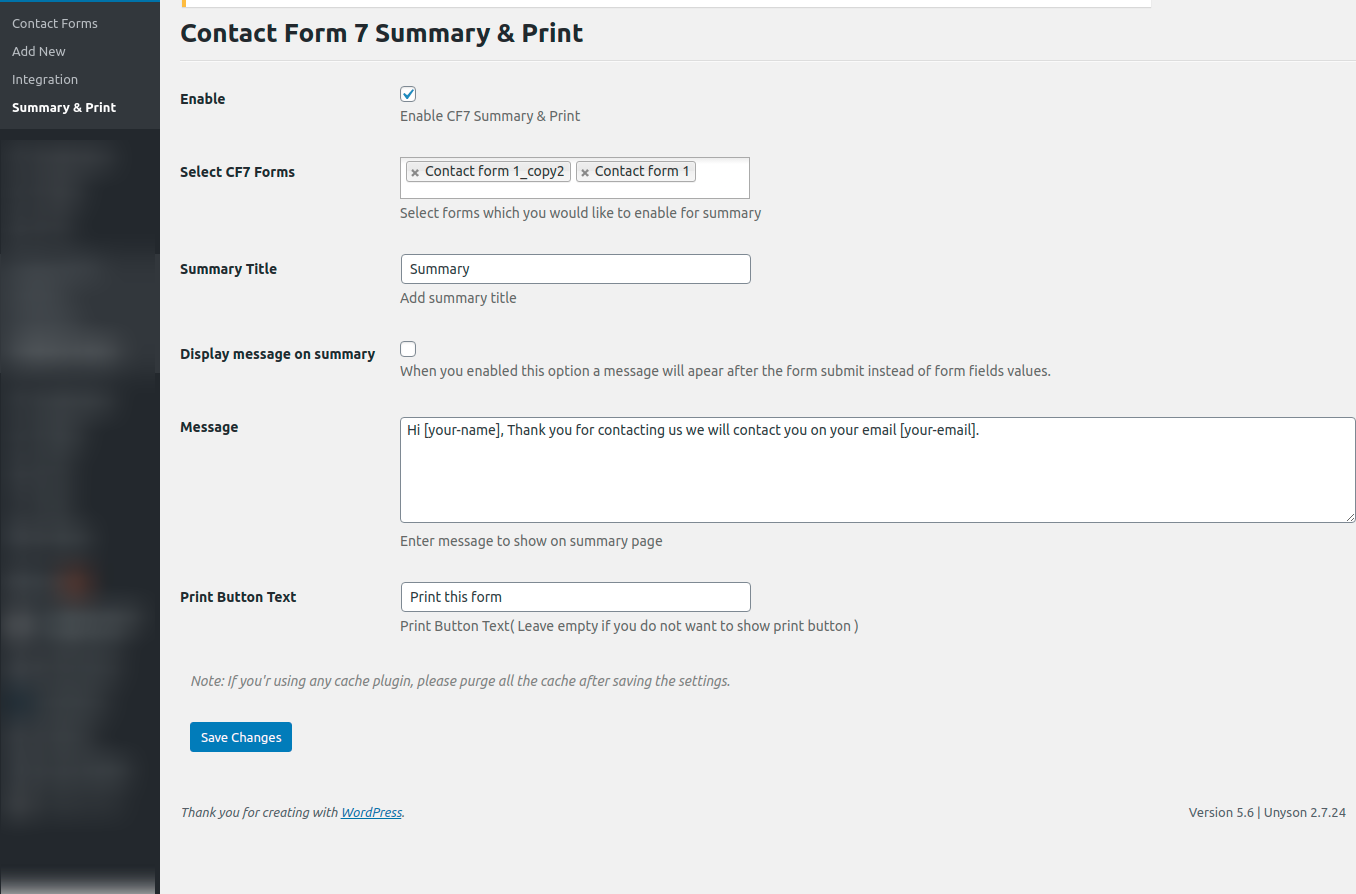
Task: Grab the Message textarea resize handle
Action: click(1349, 516)
